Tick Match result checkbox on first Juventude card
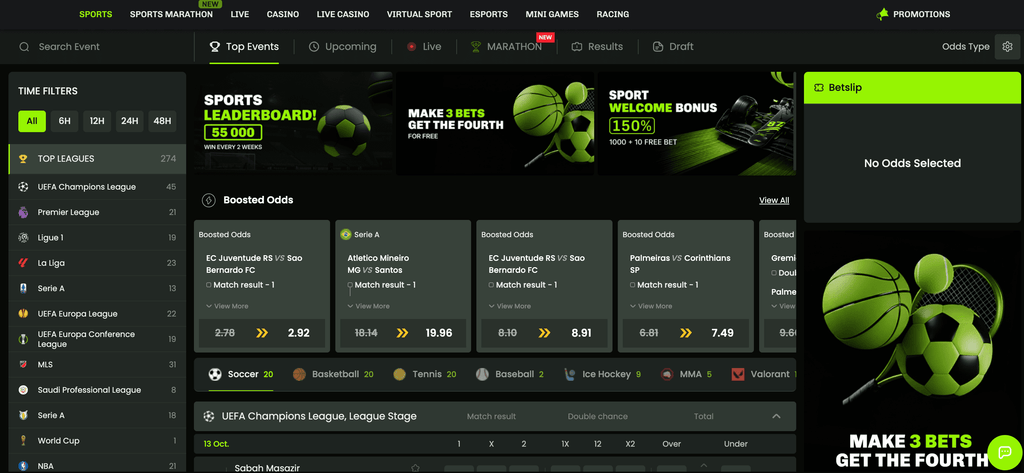The image size is (1024, 473). tap(209, 285)
